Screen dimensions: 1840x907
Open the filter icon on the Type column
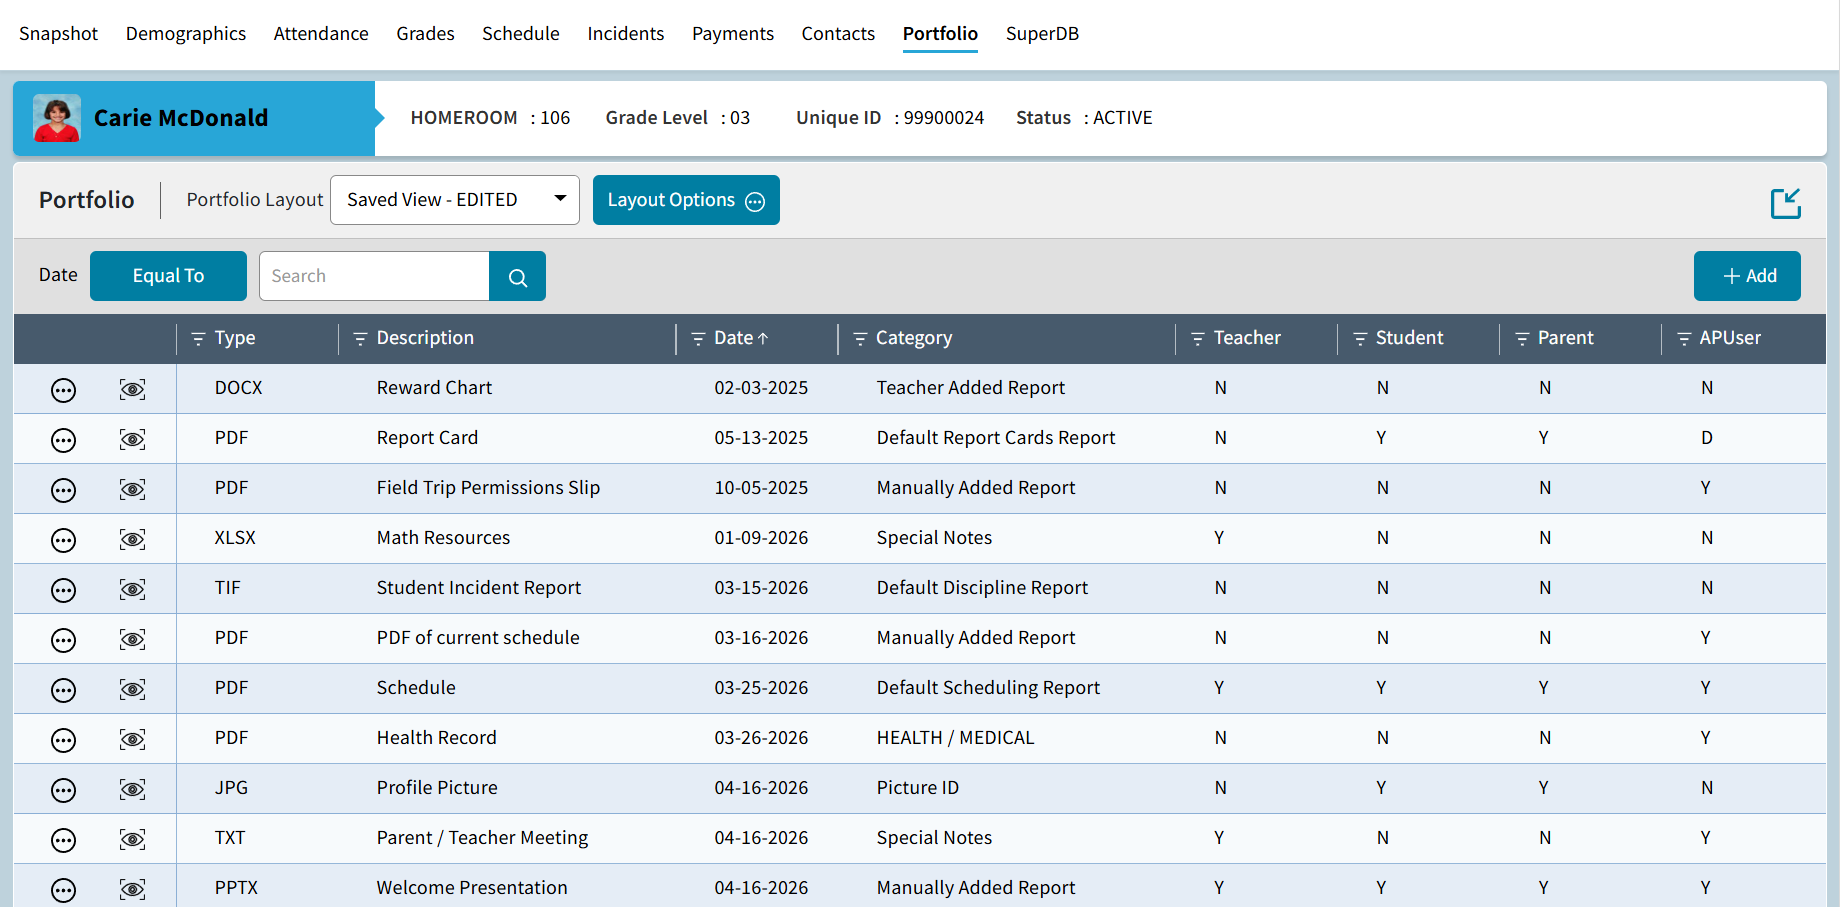tap(197, 339)
